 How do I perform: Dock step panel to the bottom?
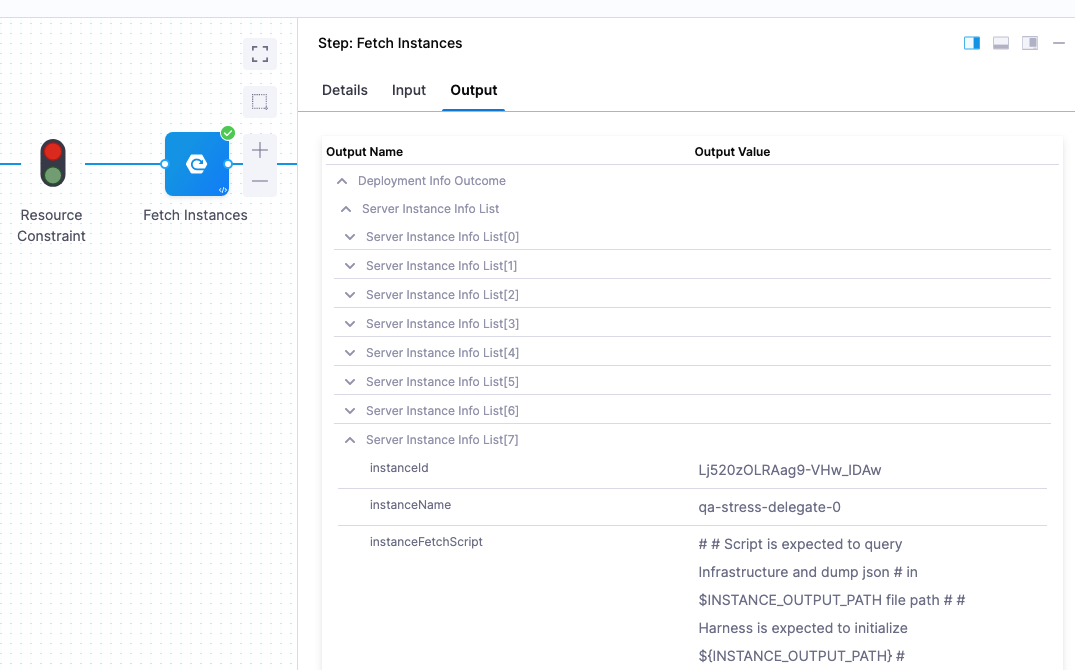[1000, 43]
